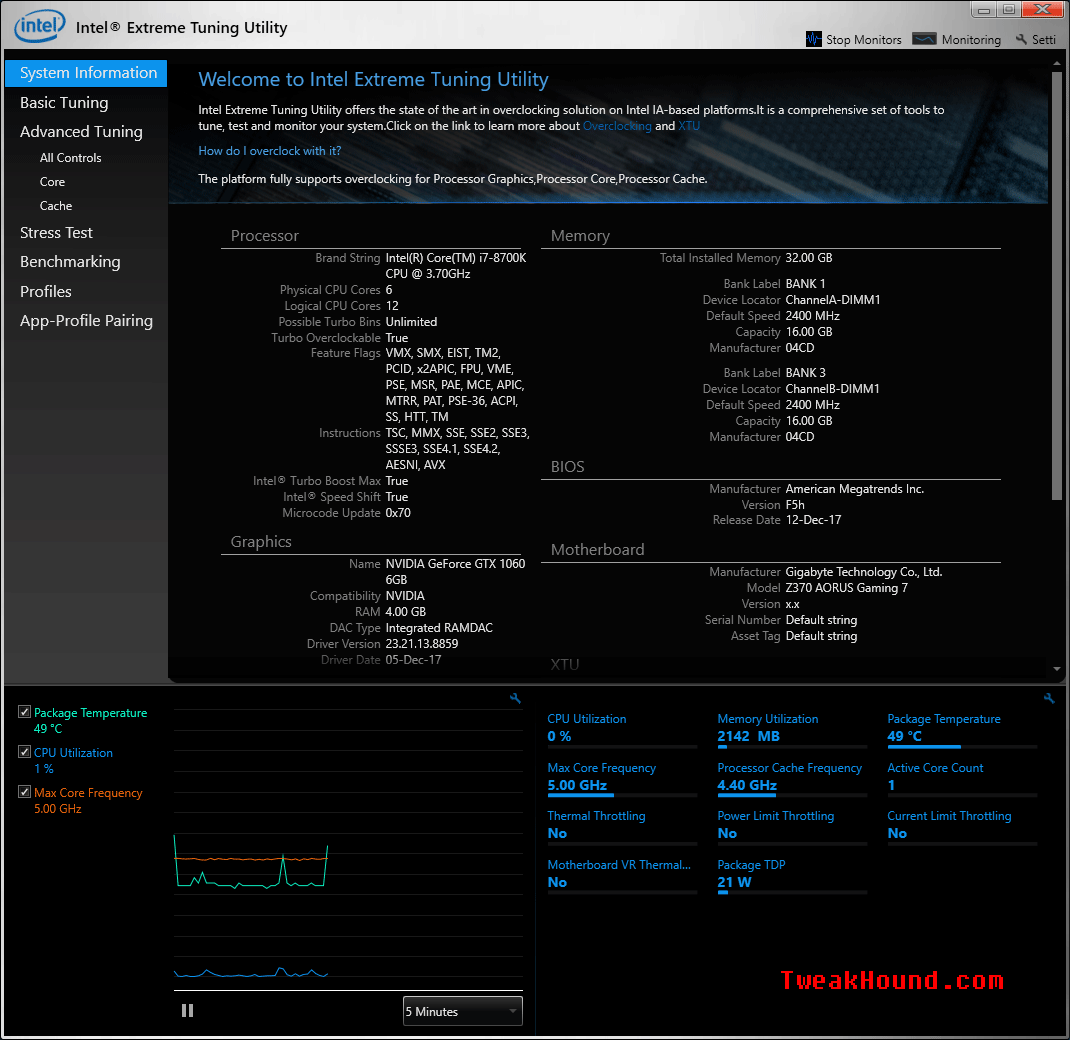Navigate to App-Profile Pairing
This screenshot has height=1040, width=1070.
(x=87, y=321)
